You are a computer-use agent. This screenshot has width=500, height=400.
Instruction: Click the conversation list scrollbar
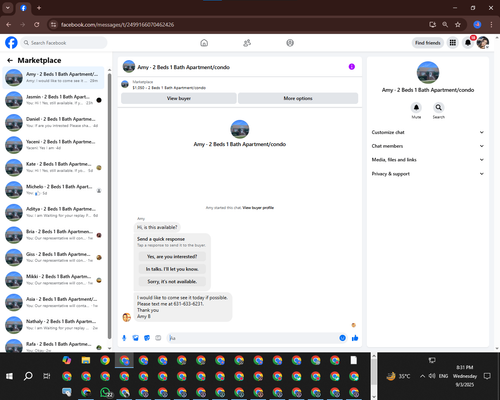pos(109,206)
